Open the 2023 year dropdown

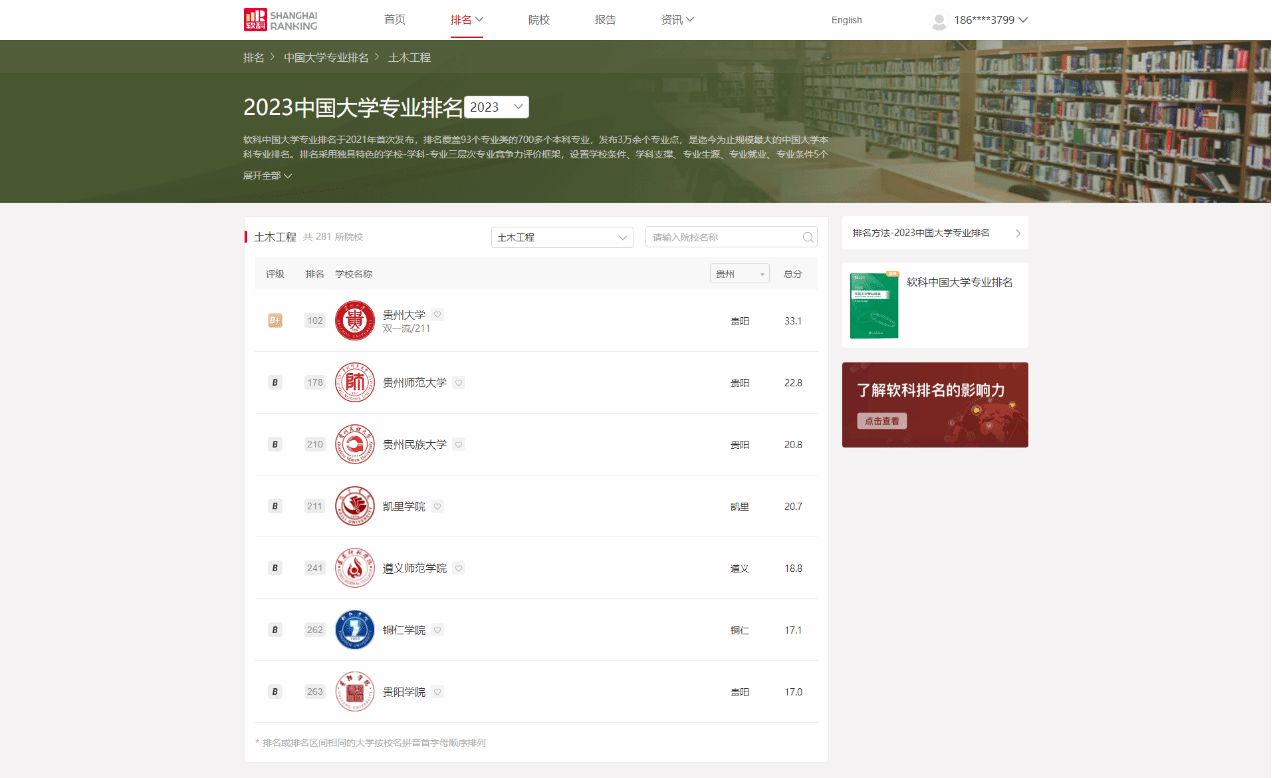(496, 108)
